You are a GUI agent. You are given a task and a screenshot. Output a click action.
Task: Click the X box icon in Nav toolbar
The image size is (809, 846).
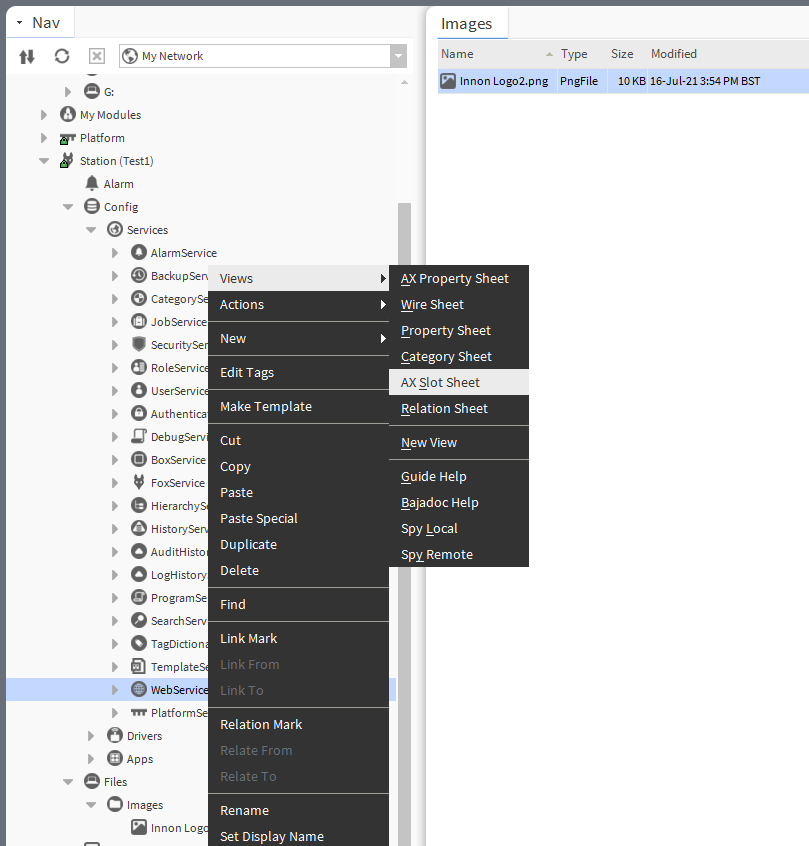[97, 56]
